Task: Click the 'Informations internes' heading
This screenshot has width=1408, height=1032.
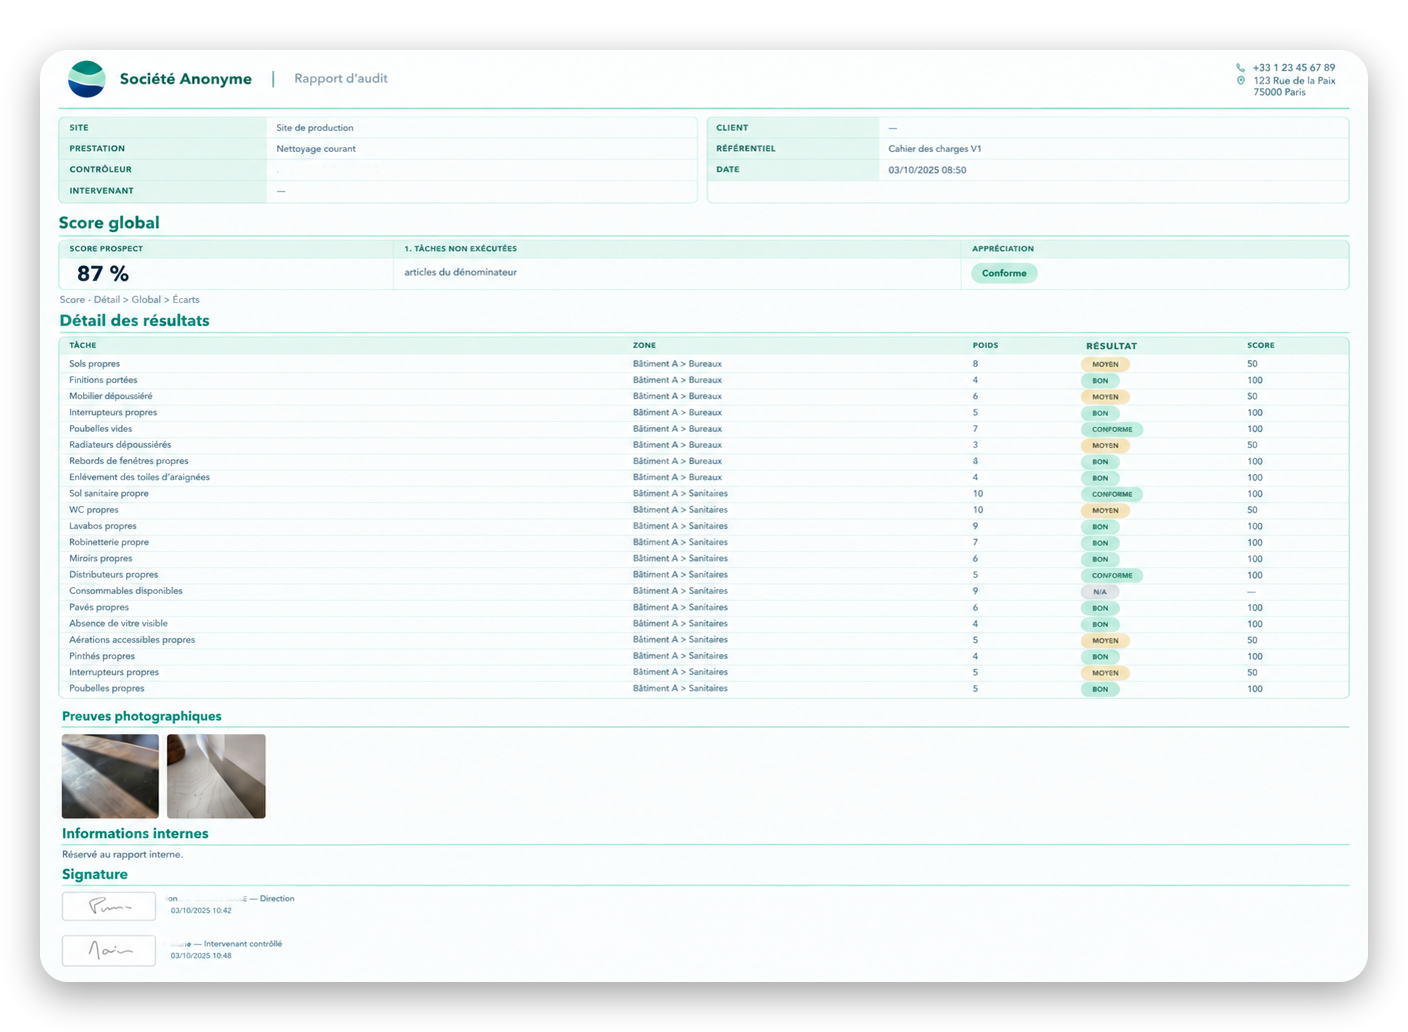Action: [x=135, y=833]
